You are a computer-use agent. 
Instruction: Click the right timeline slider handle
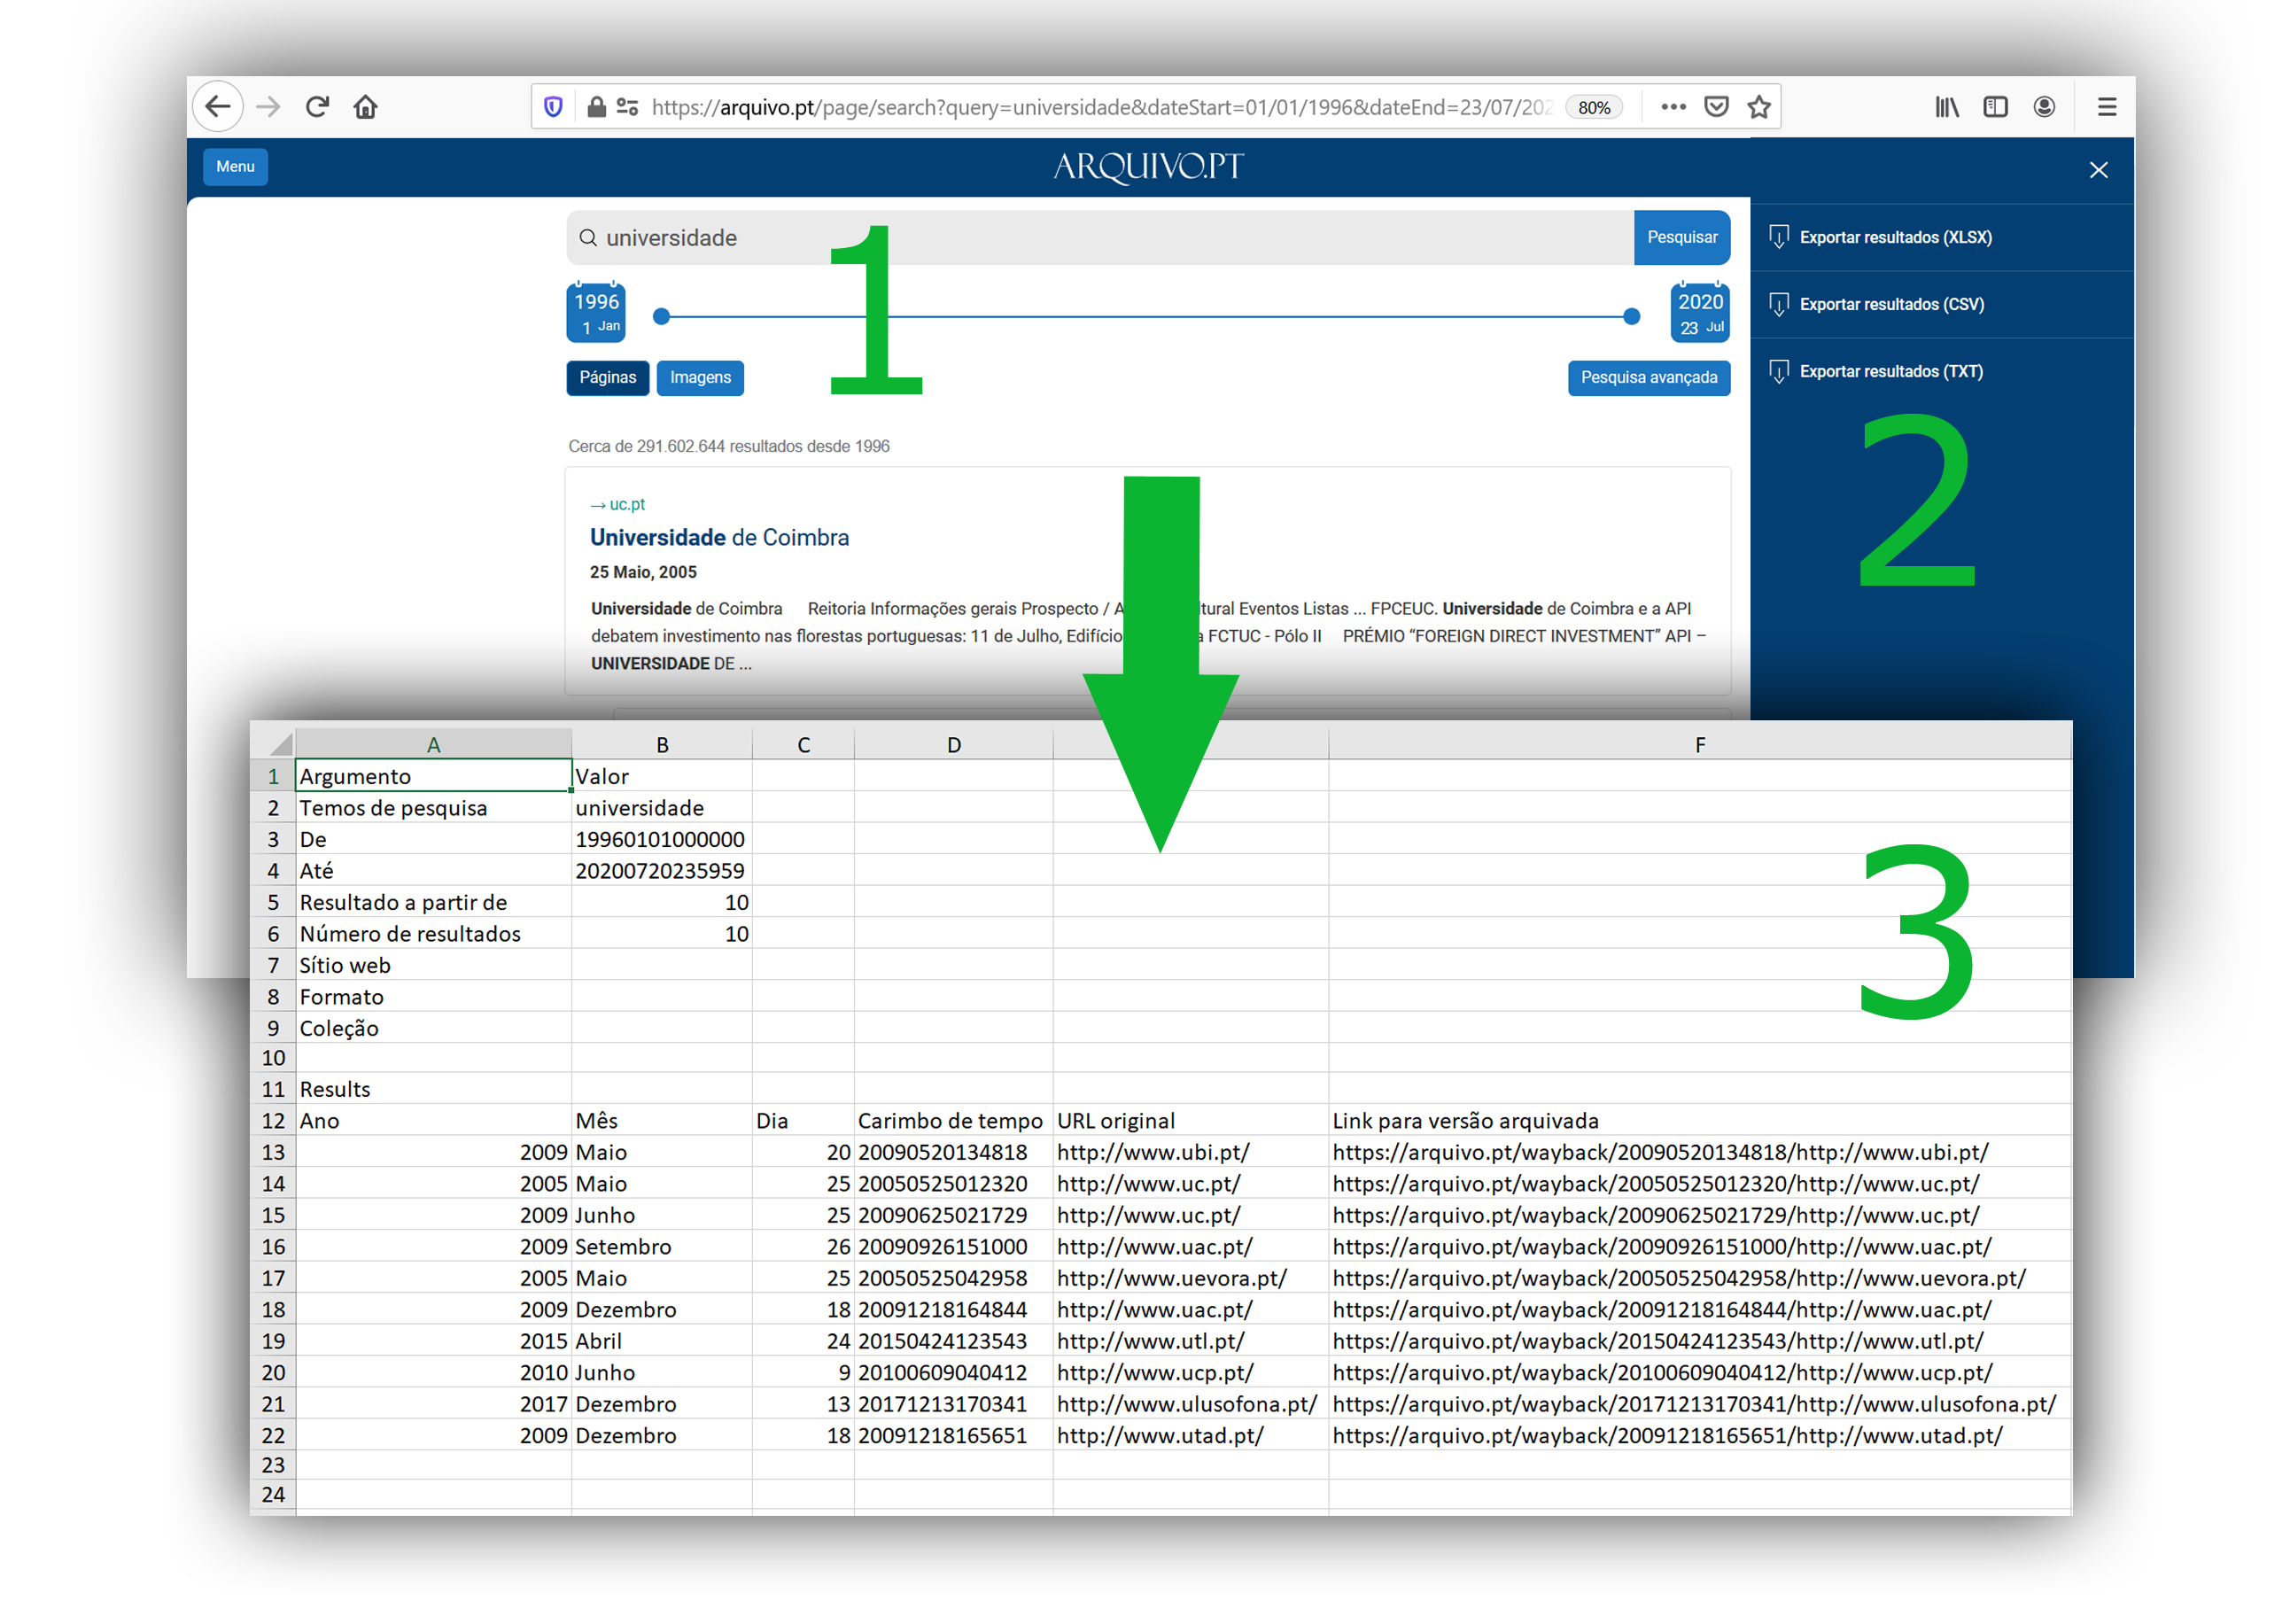(x=1631, y=316)
